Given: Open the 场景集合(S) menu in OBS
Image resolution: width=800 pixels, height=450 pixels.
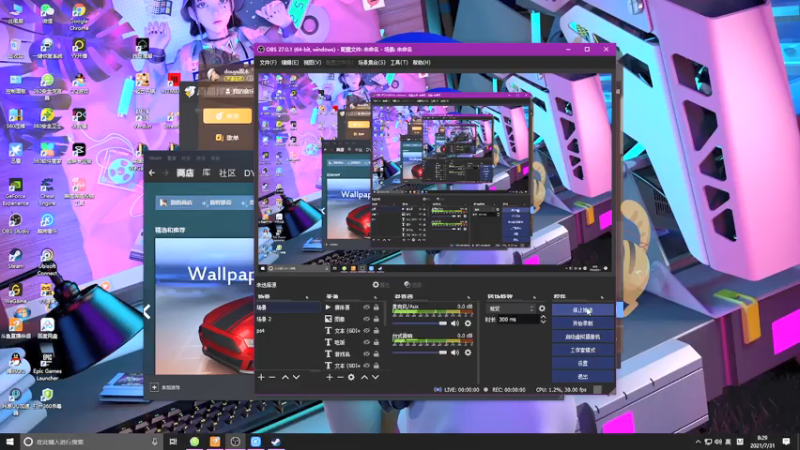Looking at the screenshot, I should [x=371, y=63].
